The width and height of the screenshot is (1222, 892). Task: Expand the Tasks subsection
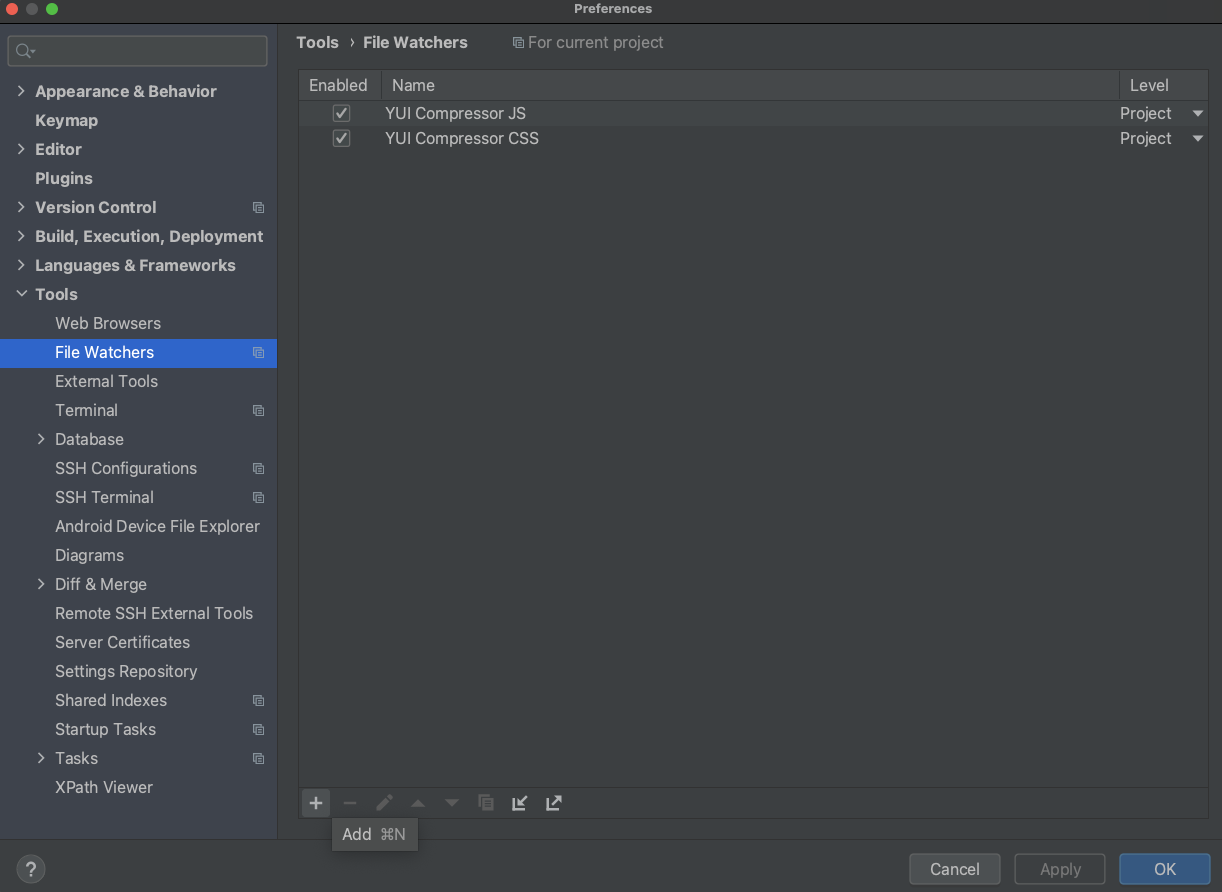[41, 758]
